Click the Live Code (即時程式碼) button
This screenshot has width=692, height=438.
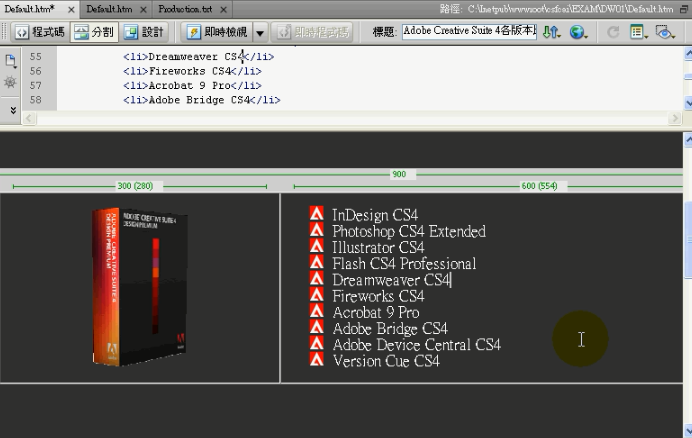(312, 32)
